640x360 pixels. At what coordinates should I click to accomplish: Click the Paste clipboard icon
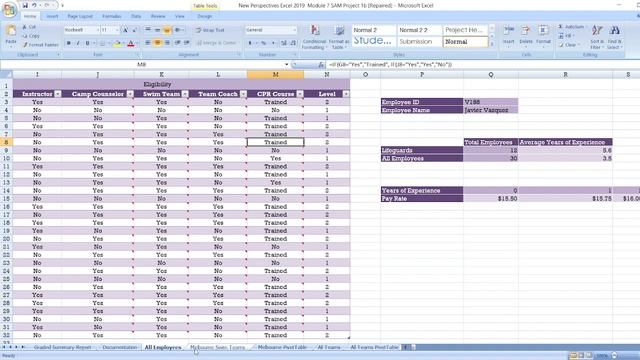tap(11, 31)
